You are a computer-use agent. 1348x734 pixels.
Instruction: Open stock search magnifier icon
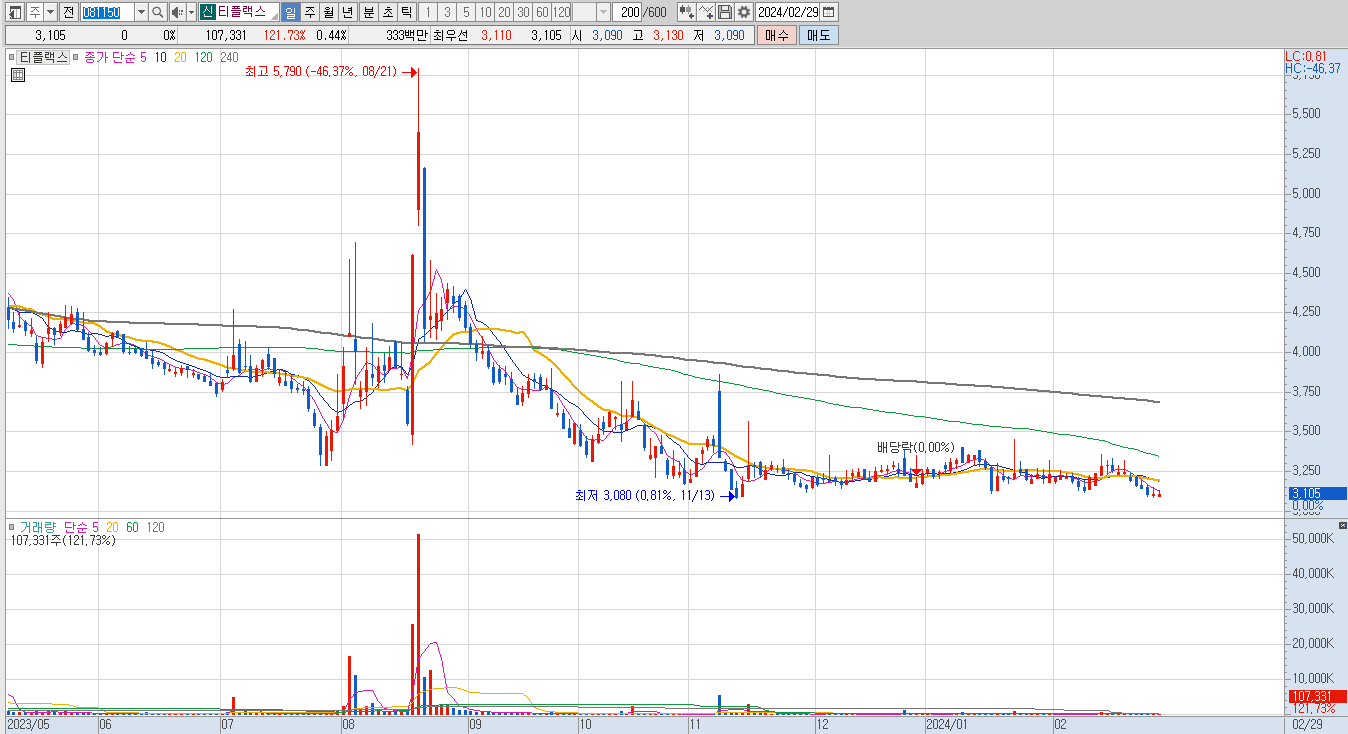pos(157,12)
